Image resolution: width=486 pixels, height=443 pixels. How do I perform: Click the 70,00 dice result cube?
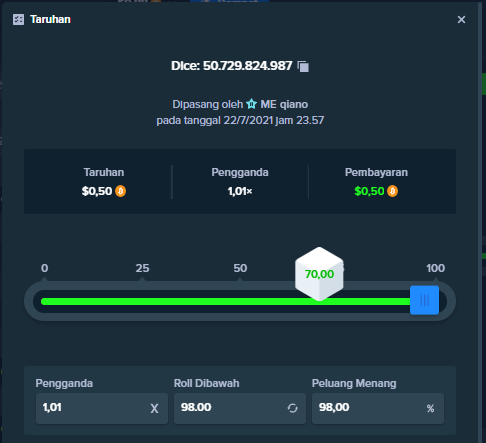click(x=319, y=274)
